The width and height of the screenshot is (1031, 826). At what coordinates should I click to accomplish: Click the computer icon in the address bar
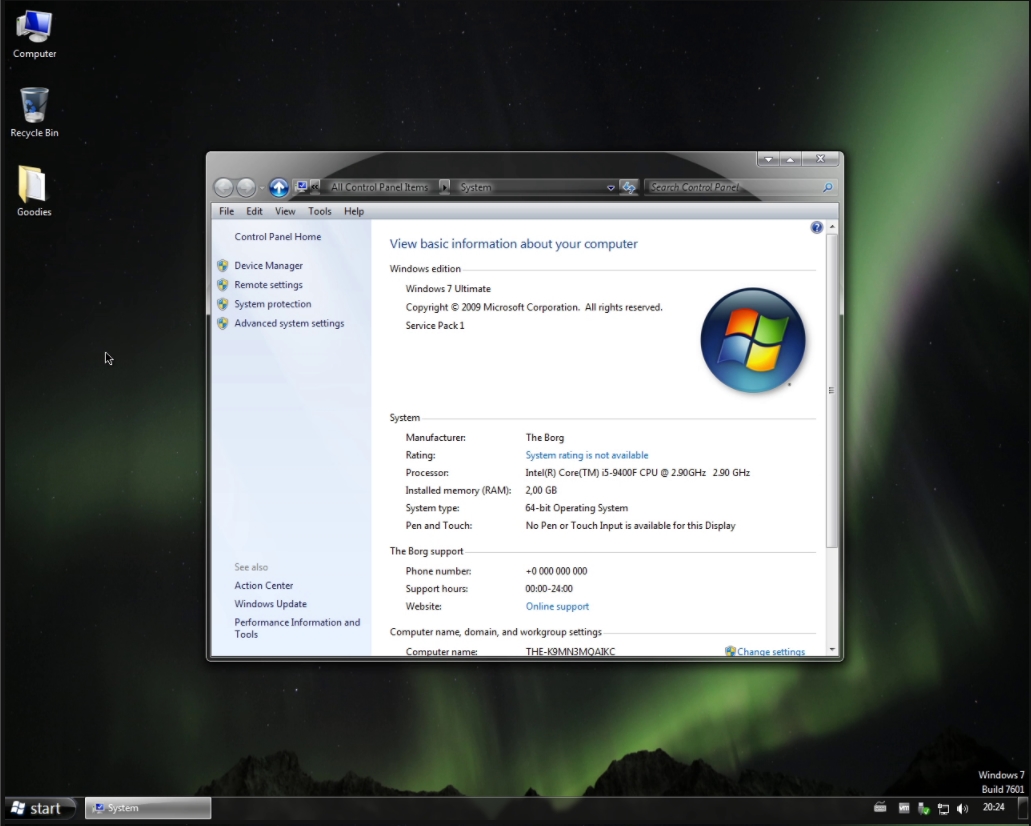tap(302, 187)
